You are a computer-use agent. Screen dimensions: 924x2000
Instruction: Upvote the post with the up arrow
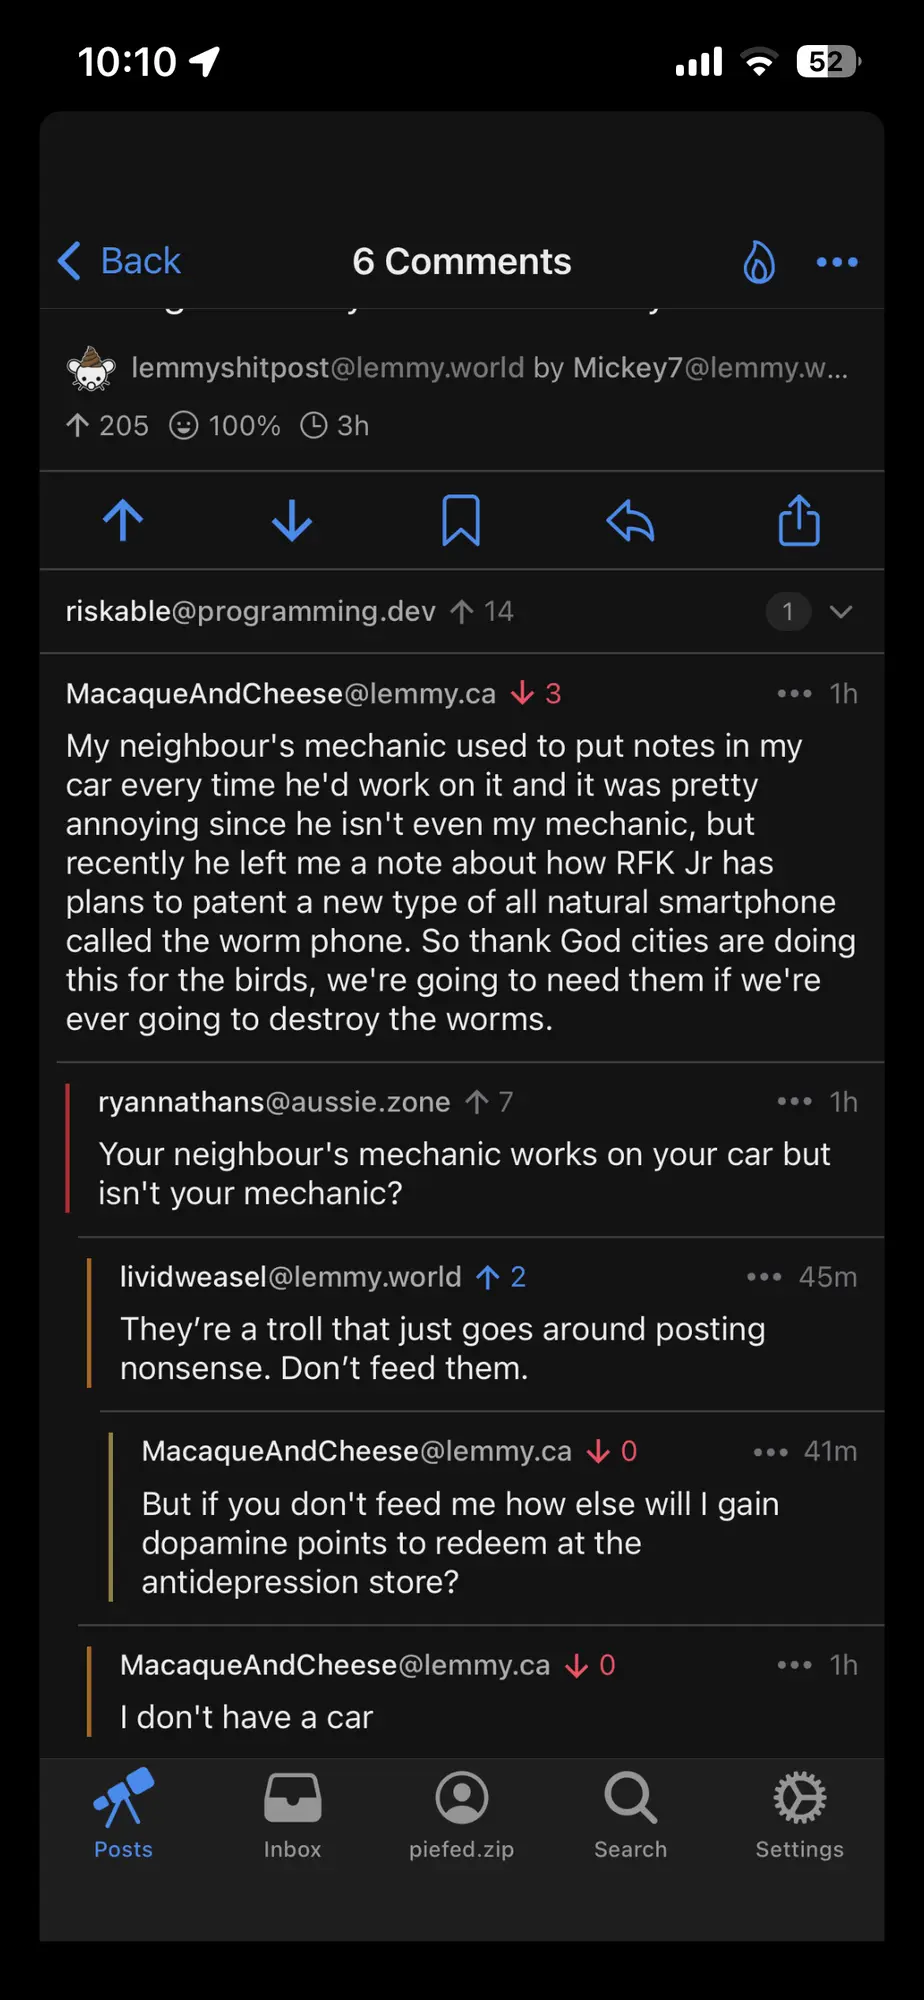[124, 521]
